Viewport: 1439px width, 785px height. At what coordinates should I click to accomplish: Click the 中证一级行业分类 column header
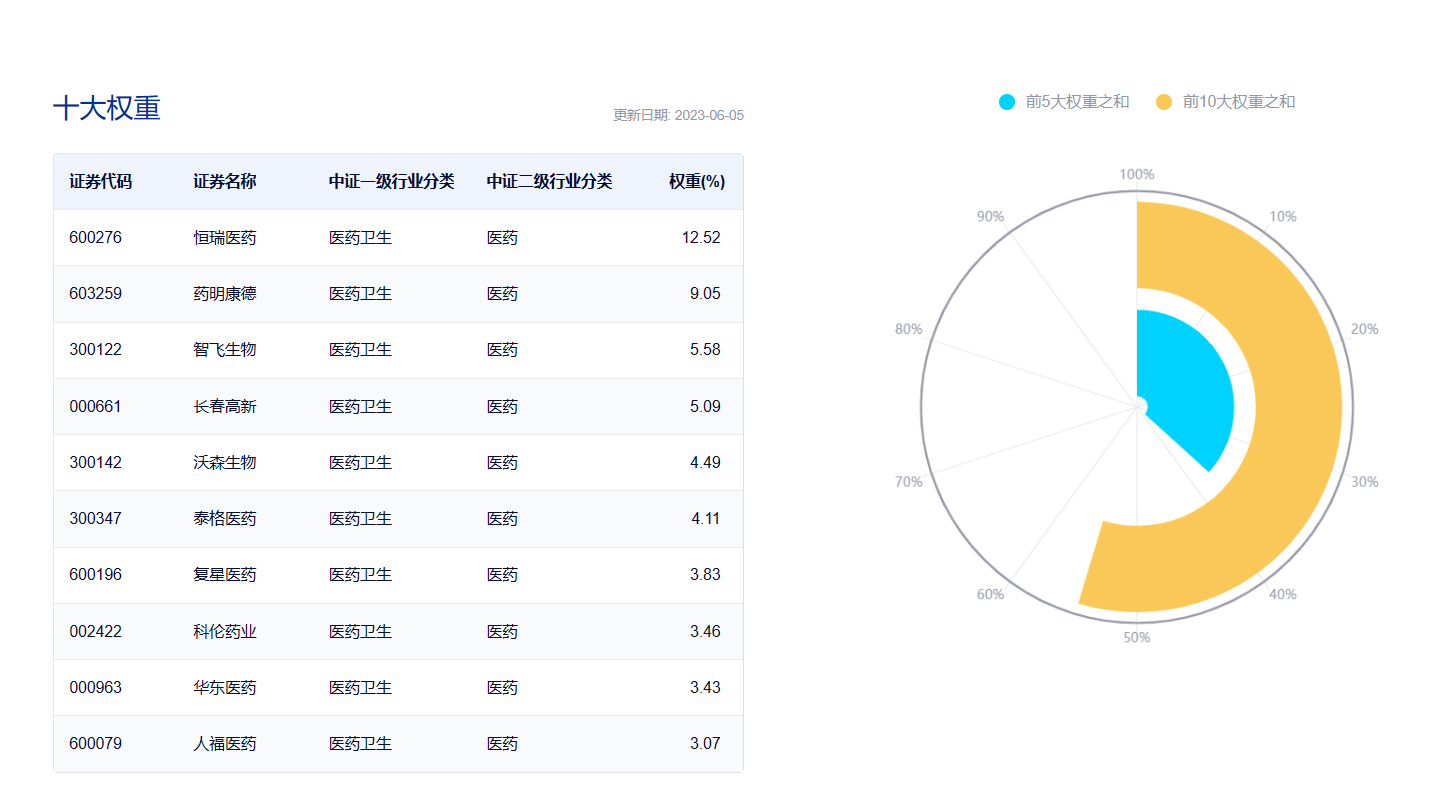click(x=391, y=182)
